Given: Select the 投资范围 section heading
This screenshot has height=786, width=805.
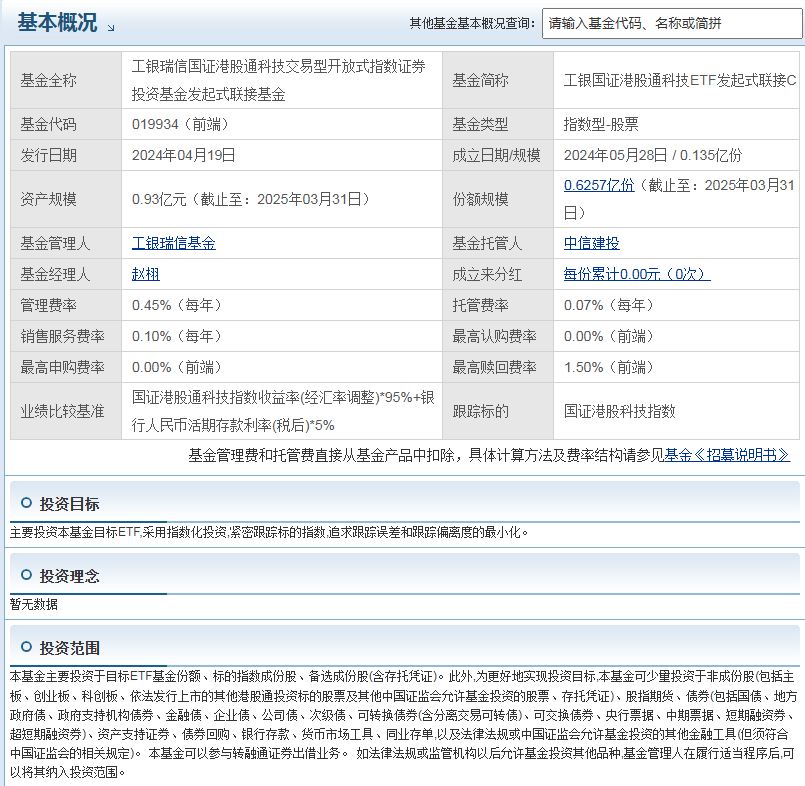Looking at the screenshot, I should tap(70, 648).
